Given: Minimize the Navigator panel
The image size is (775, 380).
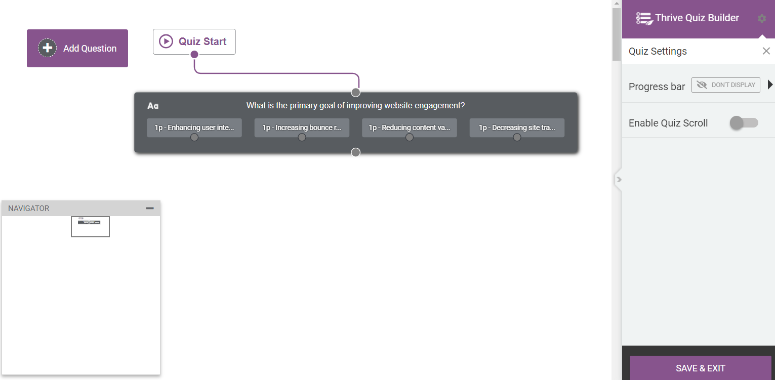Looking at the screenshot, I should click(150, 208).
